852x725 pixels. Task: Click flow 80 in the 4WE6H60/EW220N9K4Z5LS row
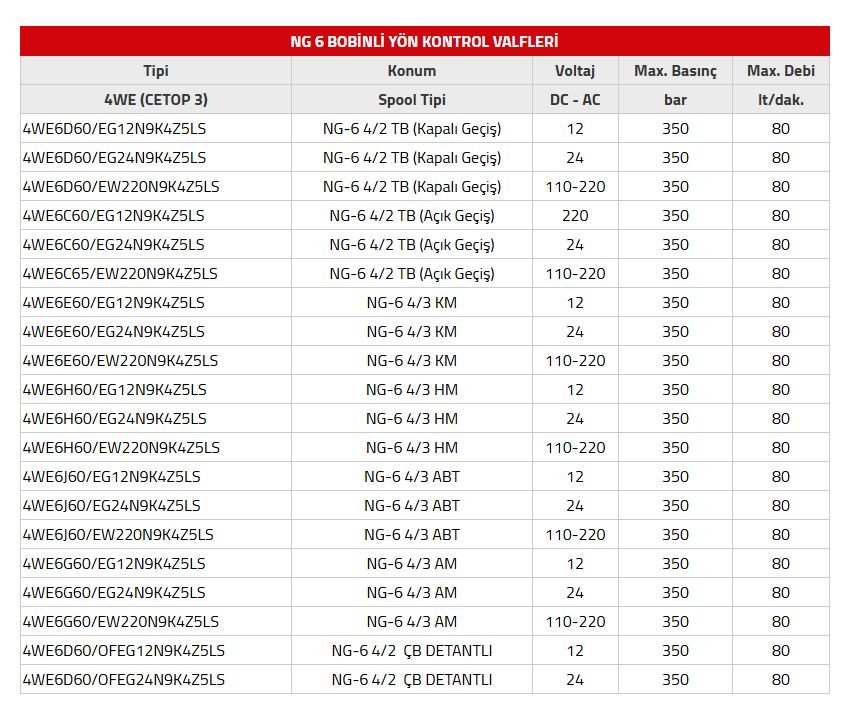[780, 448]
